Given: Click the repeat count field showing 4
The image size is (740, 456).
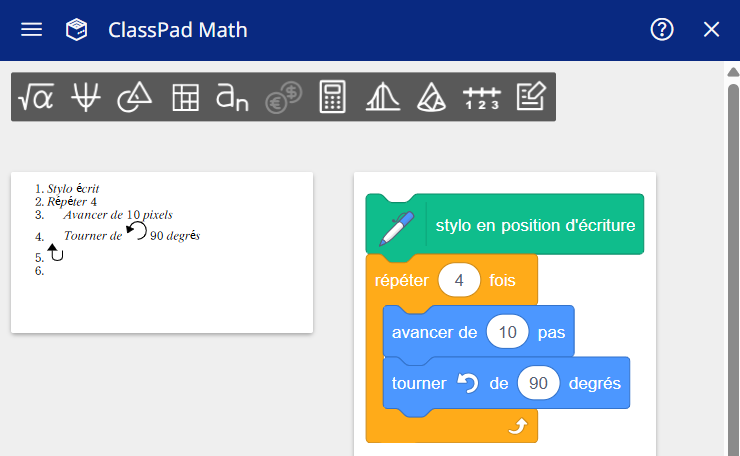Looking at the screenshot, I should pyautogui.click(x=459, y=280).
